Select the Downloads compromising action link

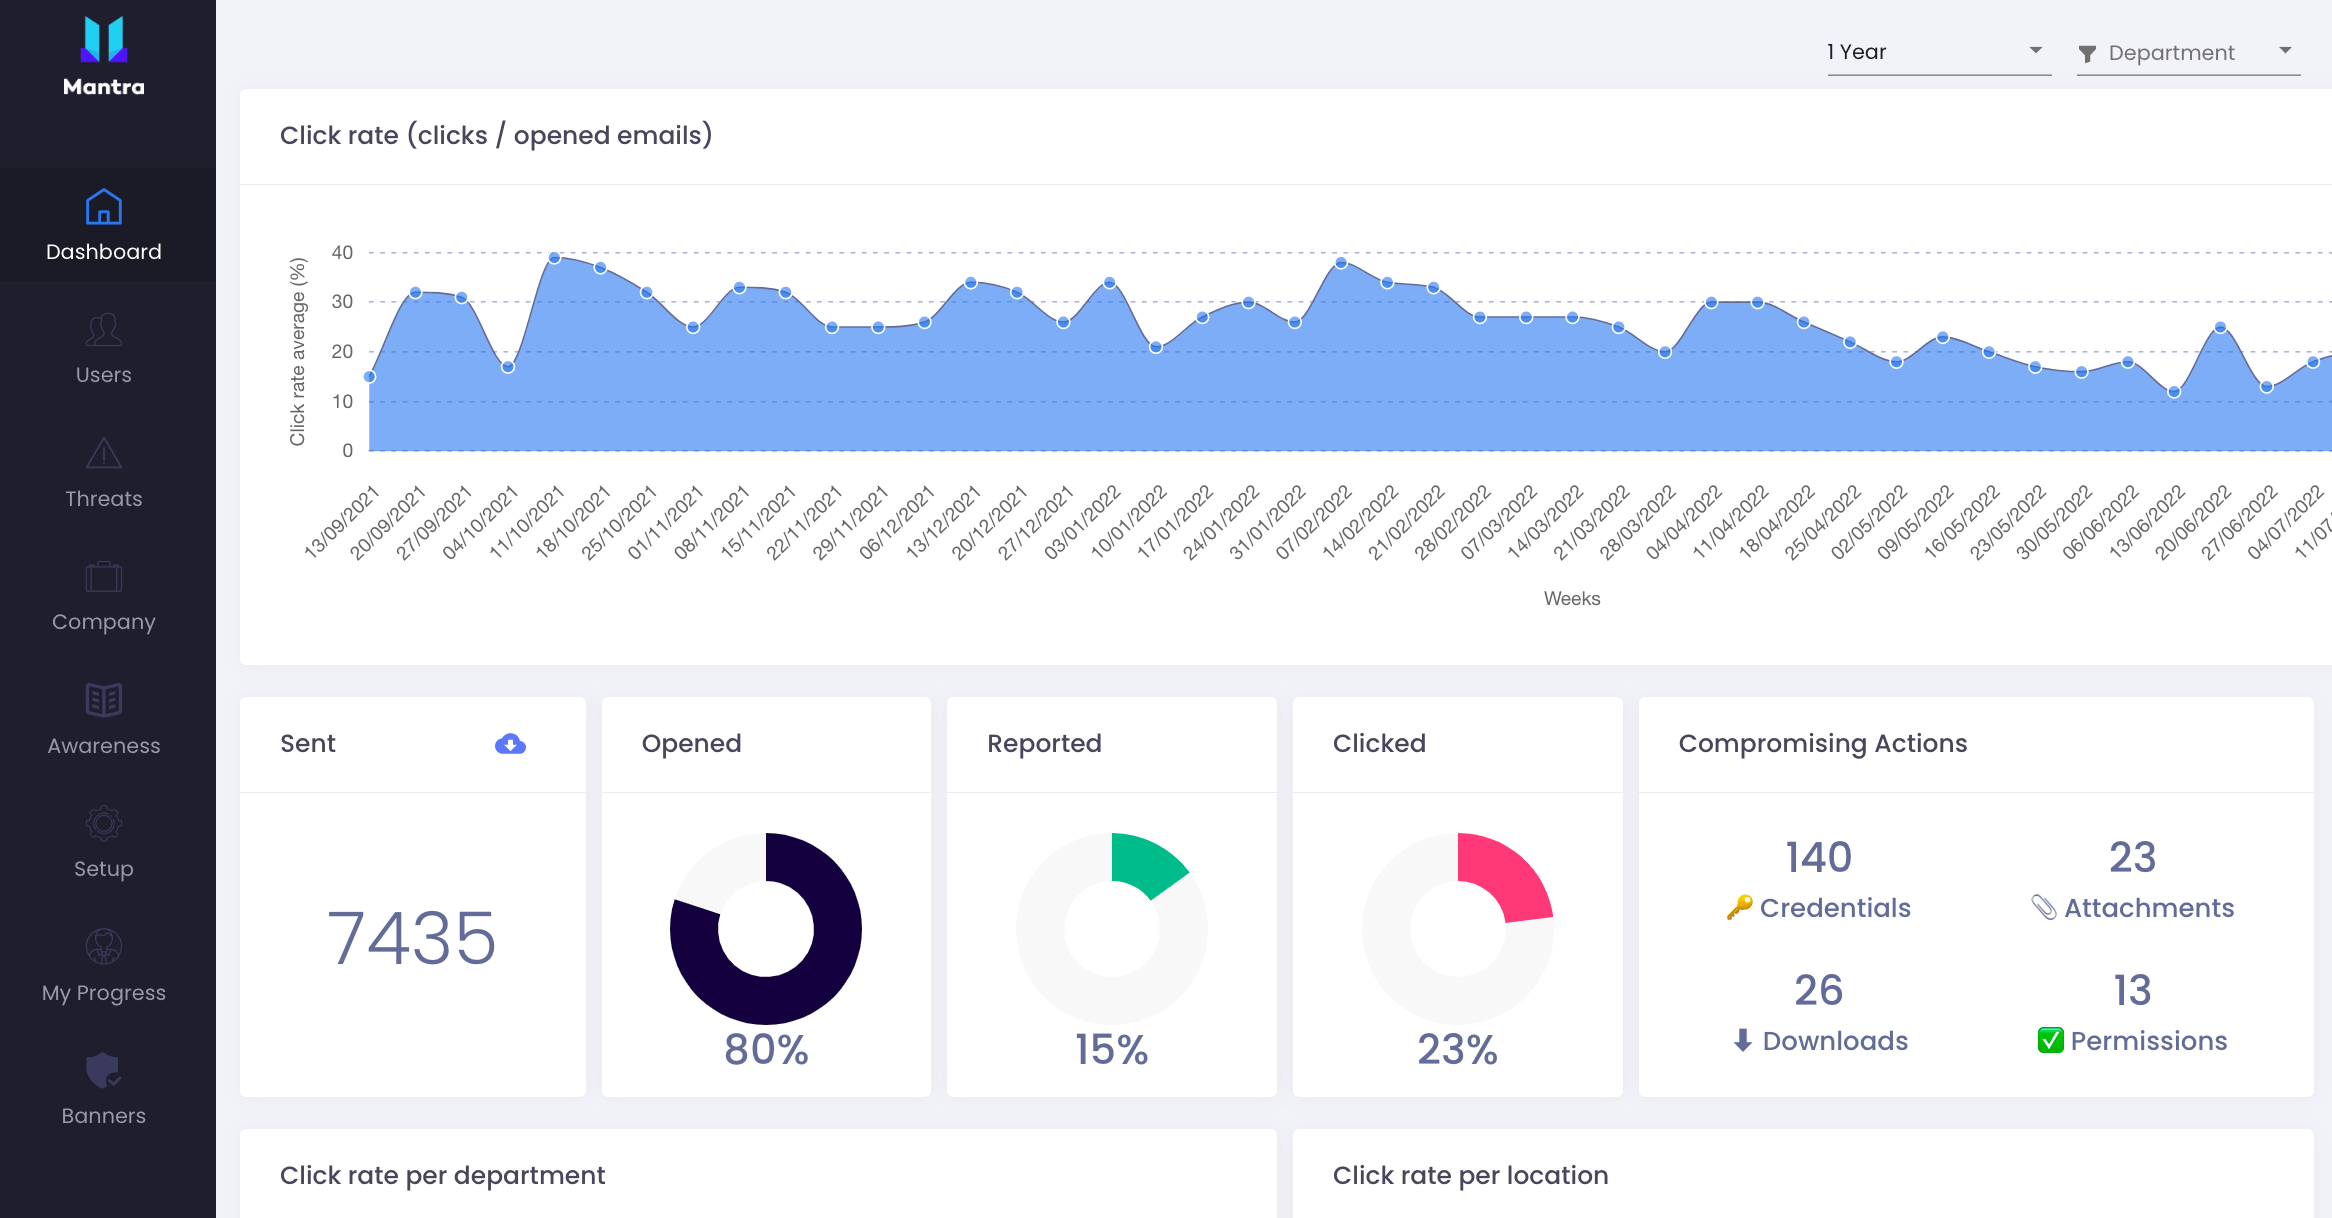1835,1041
